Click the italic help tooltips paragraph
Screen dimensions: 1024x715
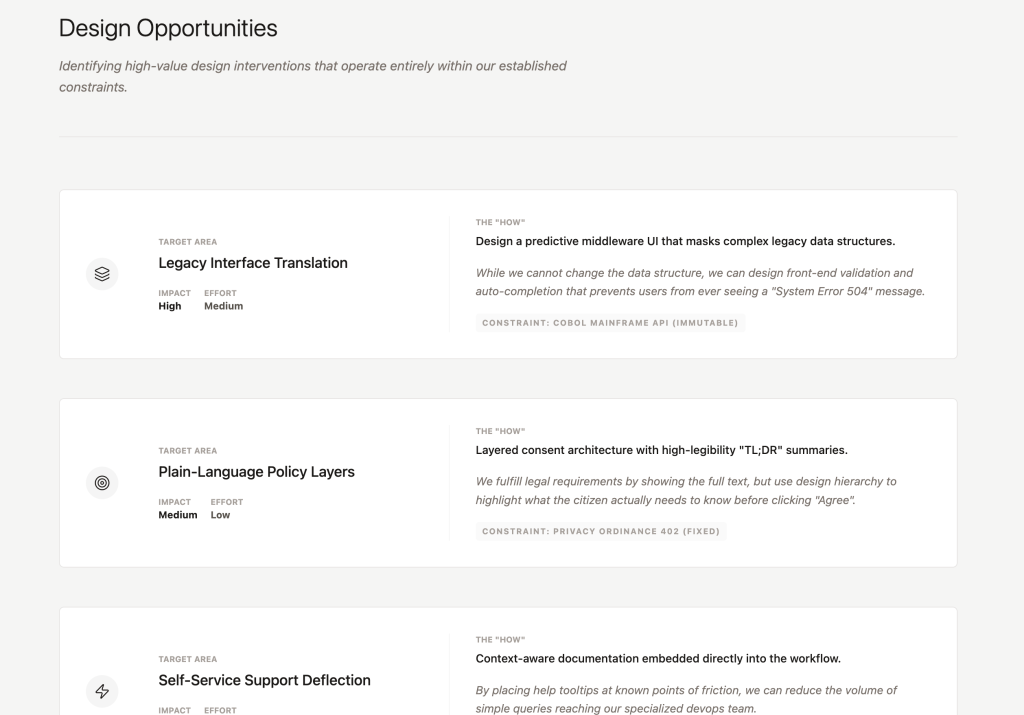pyautogui.click(x=686, y=699)
